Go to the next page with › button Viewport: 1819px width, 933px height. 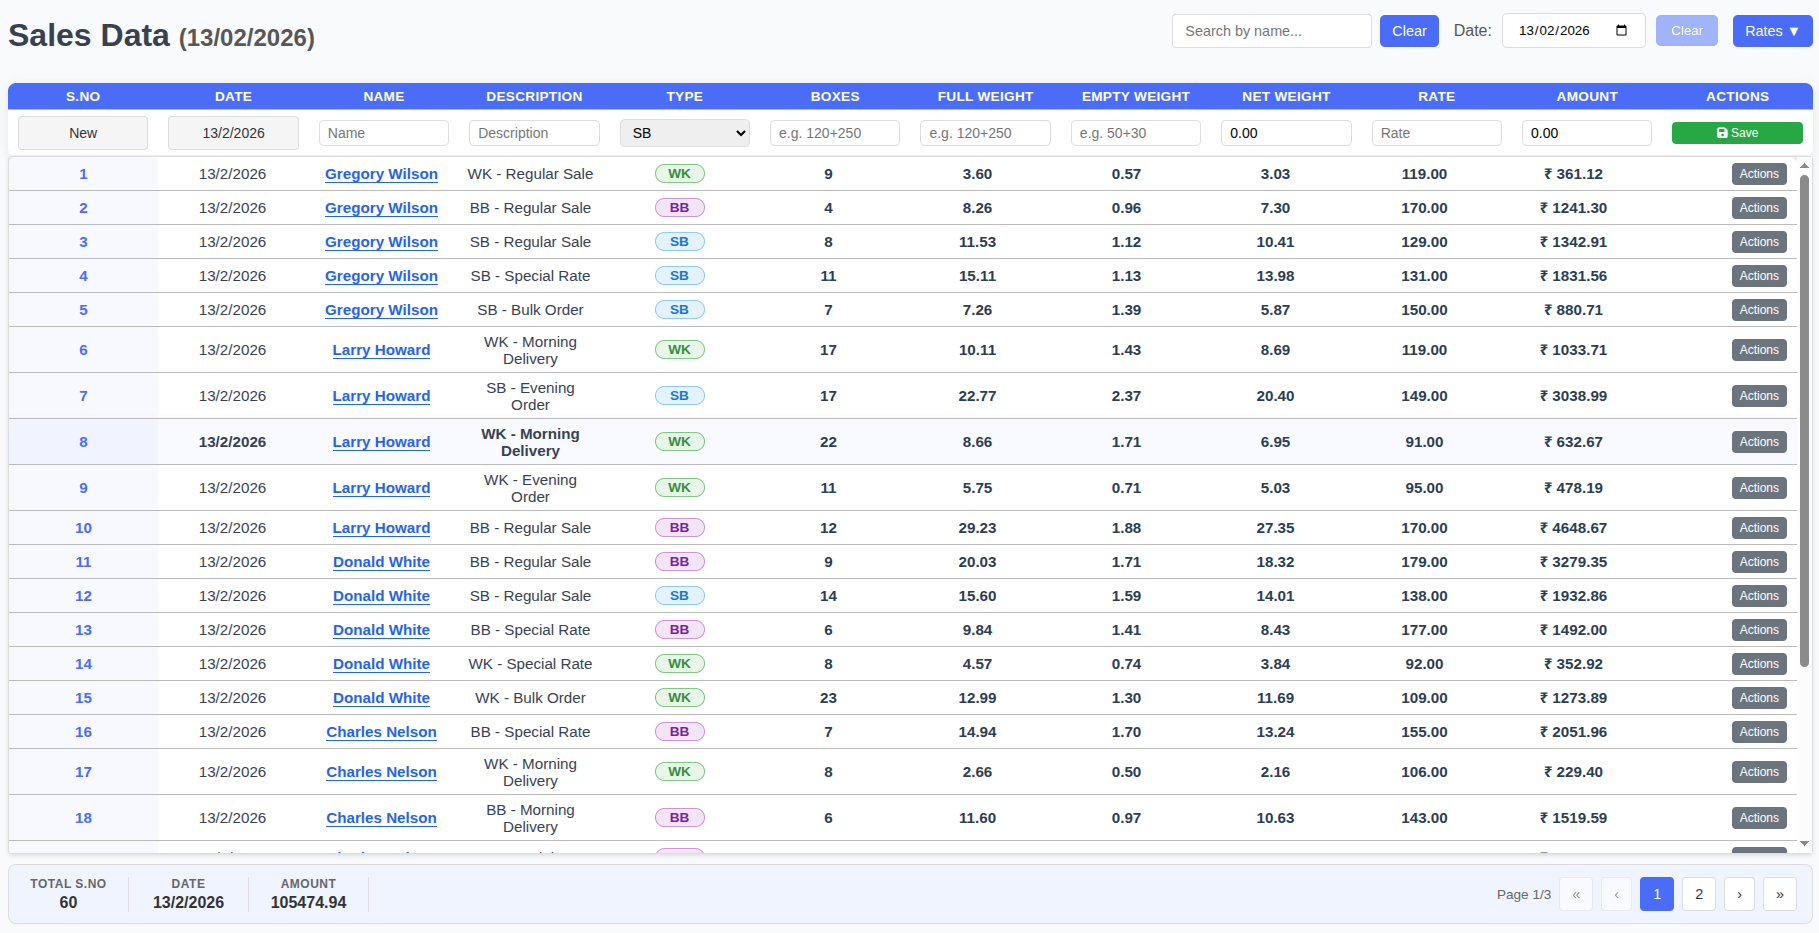click(1740, 894)
